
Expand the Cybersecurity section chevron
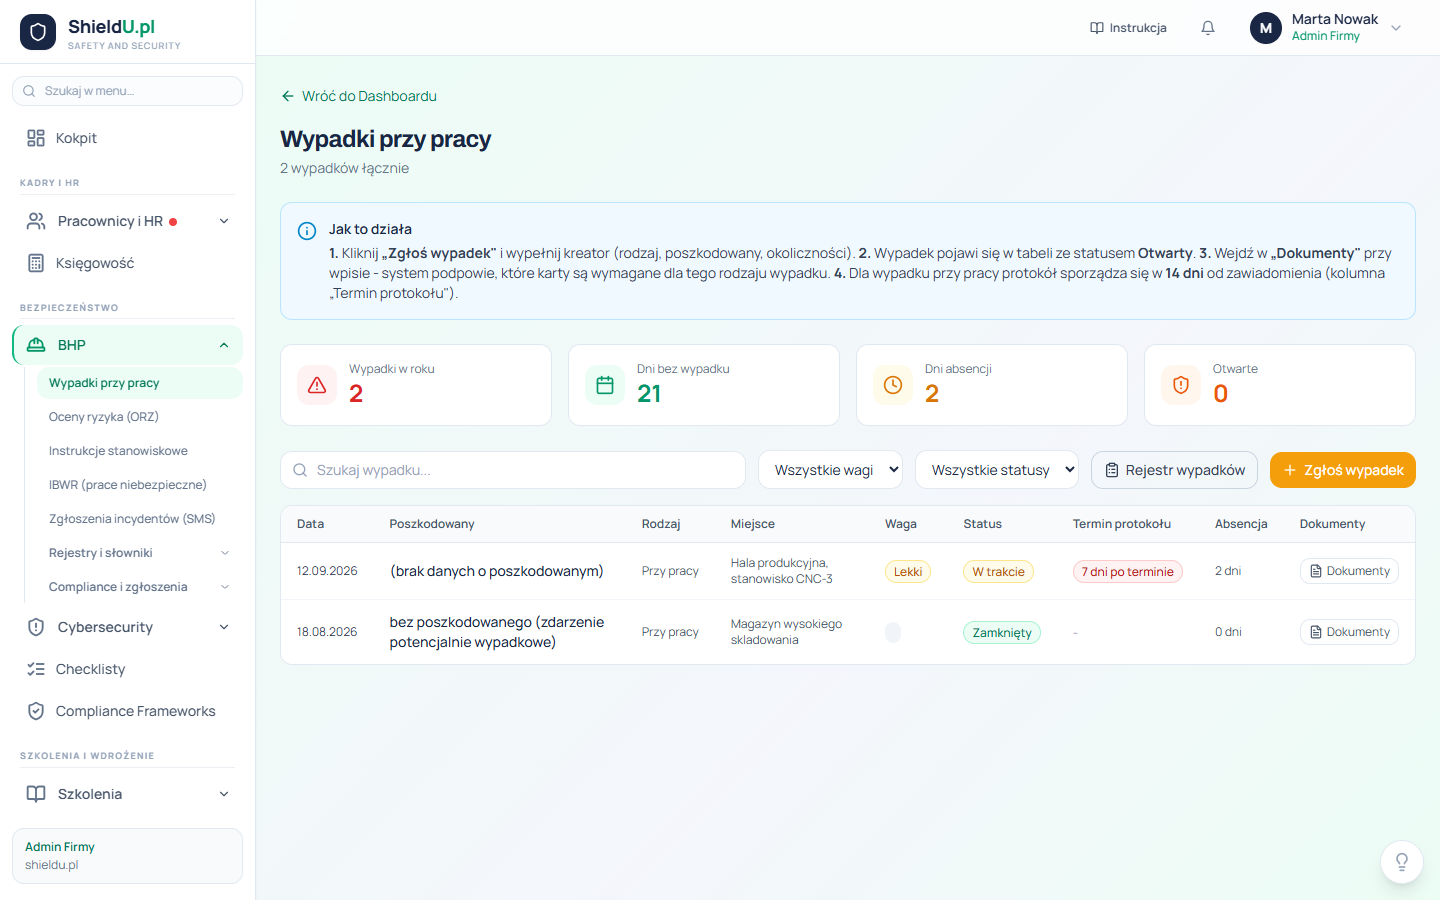coord(224,627)
